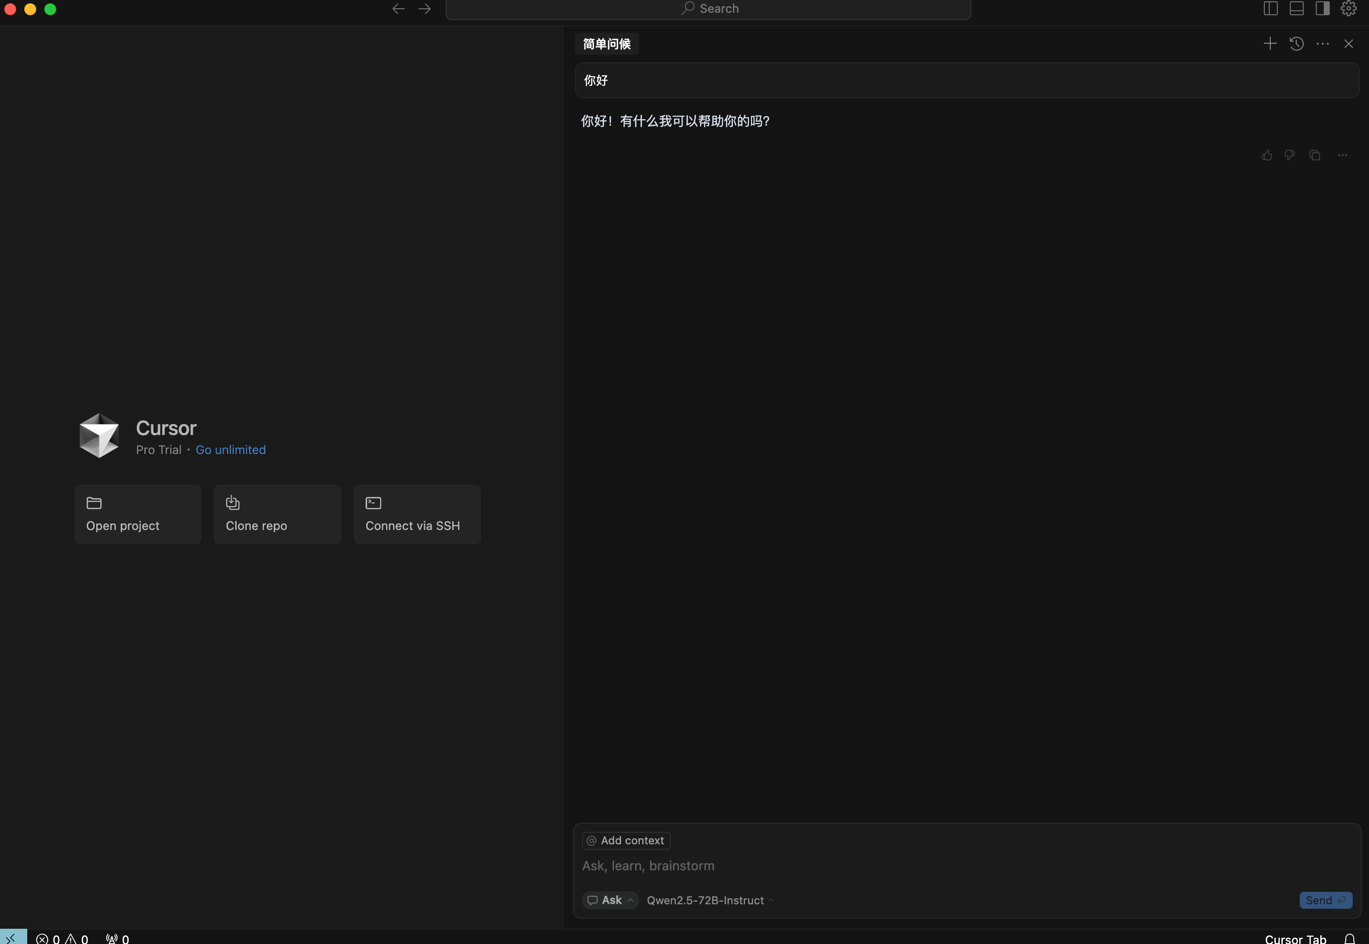Toggle the right AI side pane
Viewport: 1369px width, 944px height.
point(1323,9)
